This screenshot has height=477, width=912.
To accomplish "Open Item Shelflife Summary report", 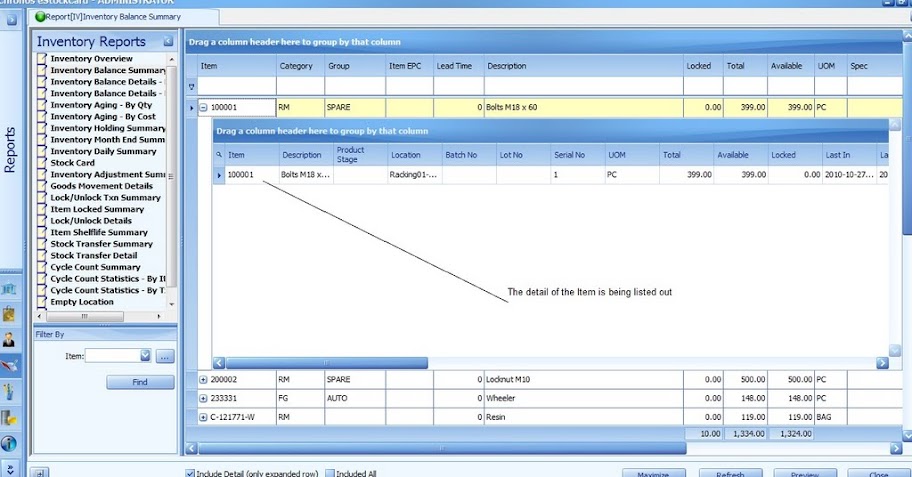I will tap(99, 233).
